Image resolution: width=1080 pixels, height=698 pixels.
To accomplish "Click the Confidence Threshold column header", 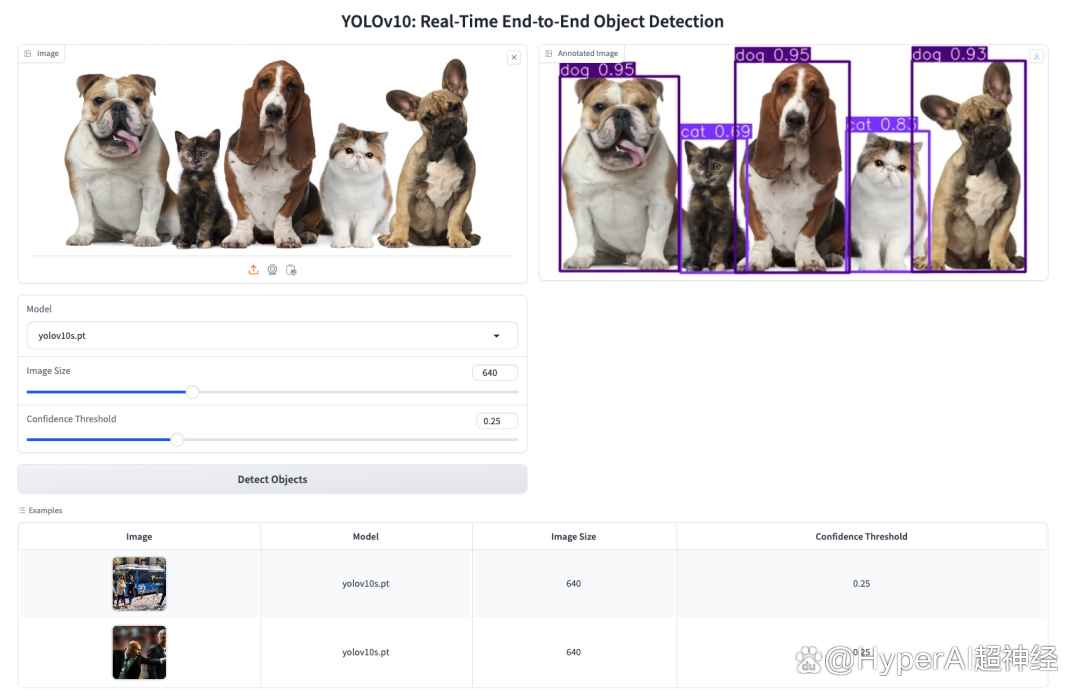I will click(861, 536).
